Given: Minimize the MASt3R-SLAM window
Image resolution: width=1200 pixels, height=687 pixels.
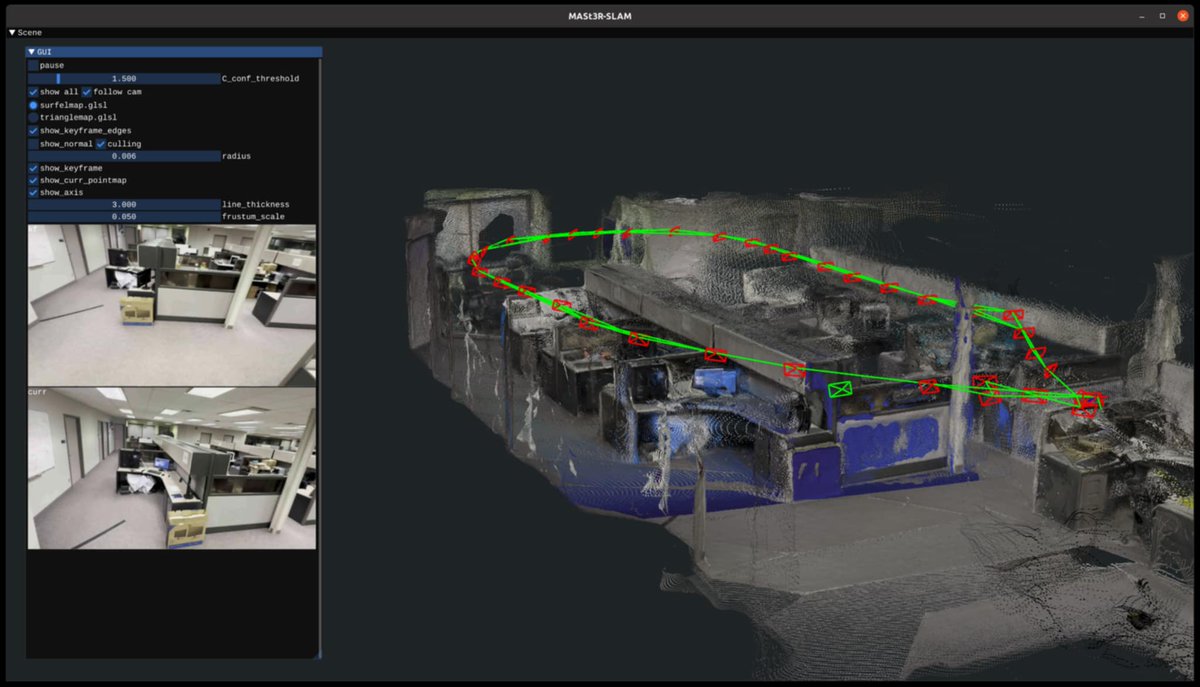Looking at the screenshot, I should click(1141, 16).
